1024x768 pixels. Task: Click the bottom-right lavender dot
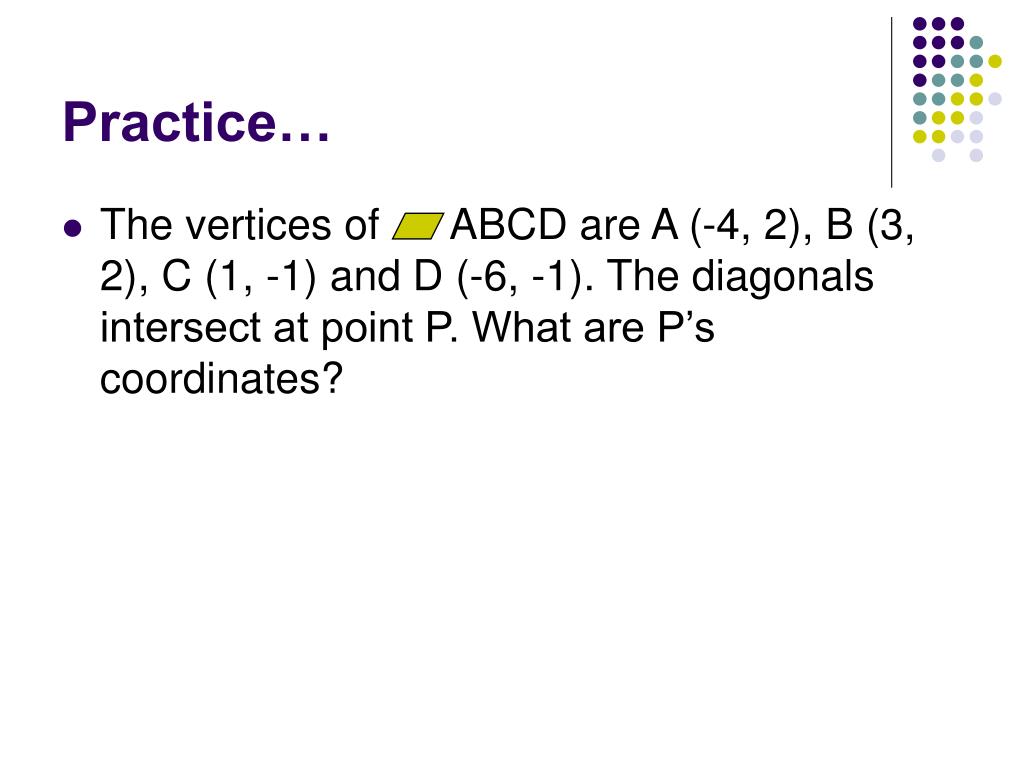coord(976,155)
